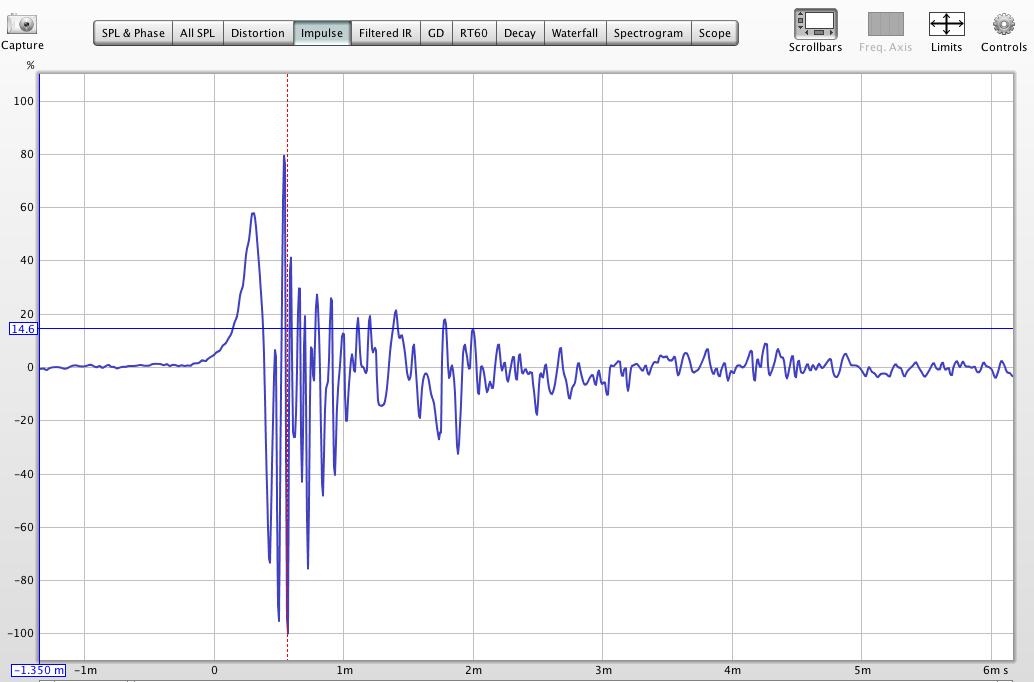Viewport: 1034px width, 682px height.
Task: Switch to the SPL & Phase tab
Action: pos(133,33)
